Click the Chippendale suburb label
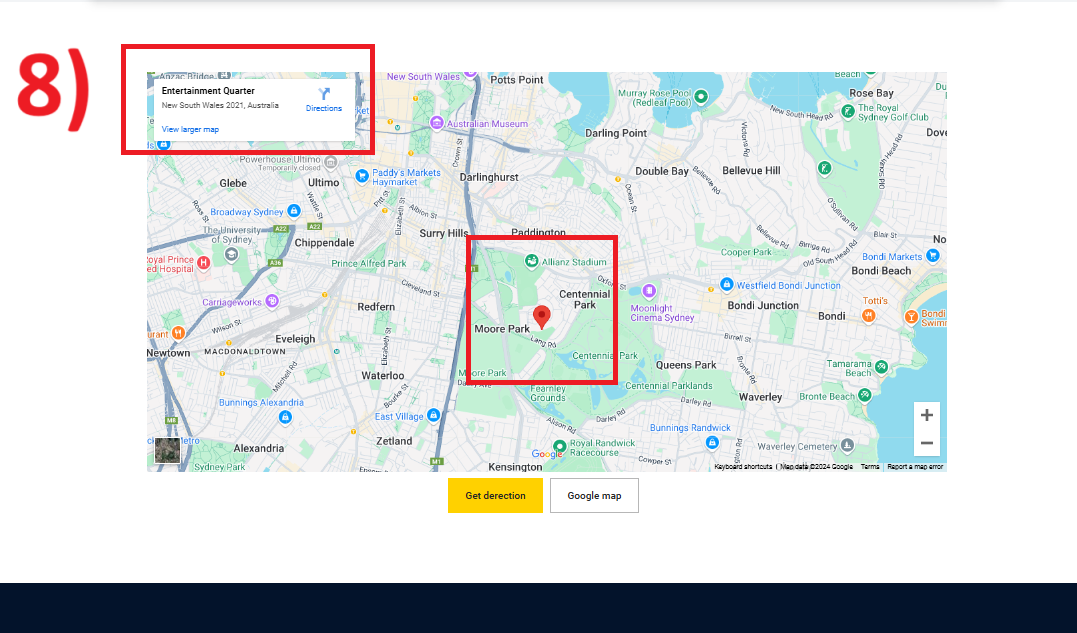 point(324,243)
